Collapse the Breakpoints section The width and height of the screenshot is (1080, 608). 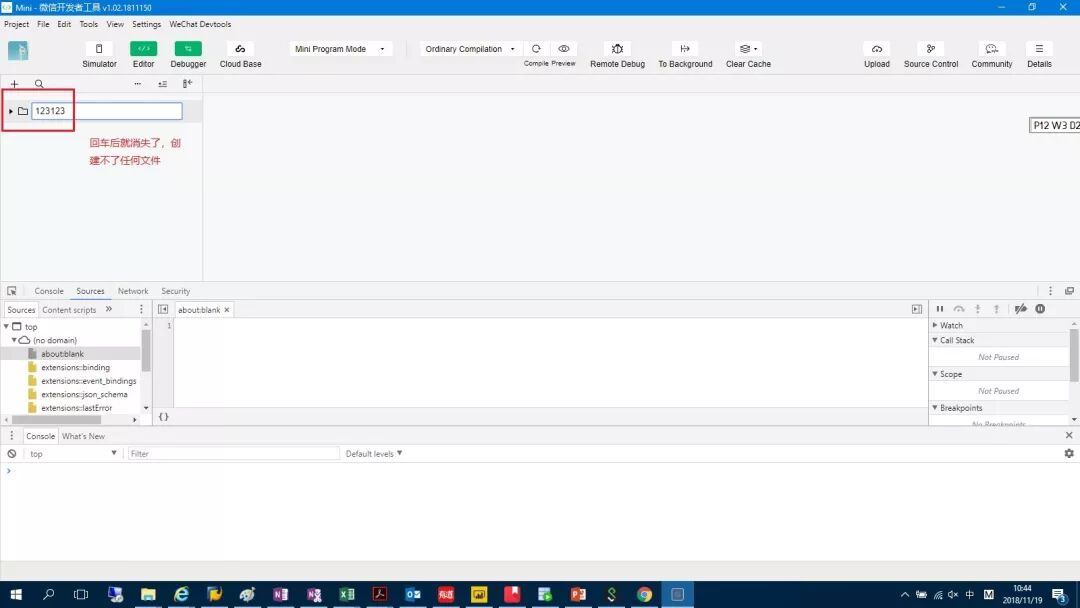pos(935,408)
